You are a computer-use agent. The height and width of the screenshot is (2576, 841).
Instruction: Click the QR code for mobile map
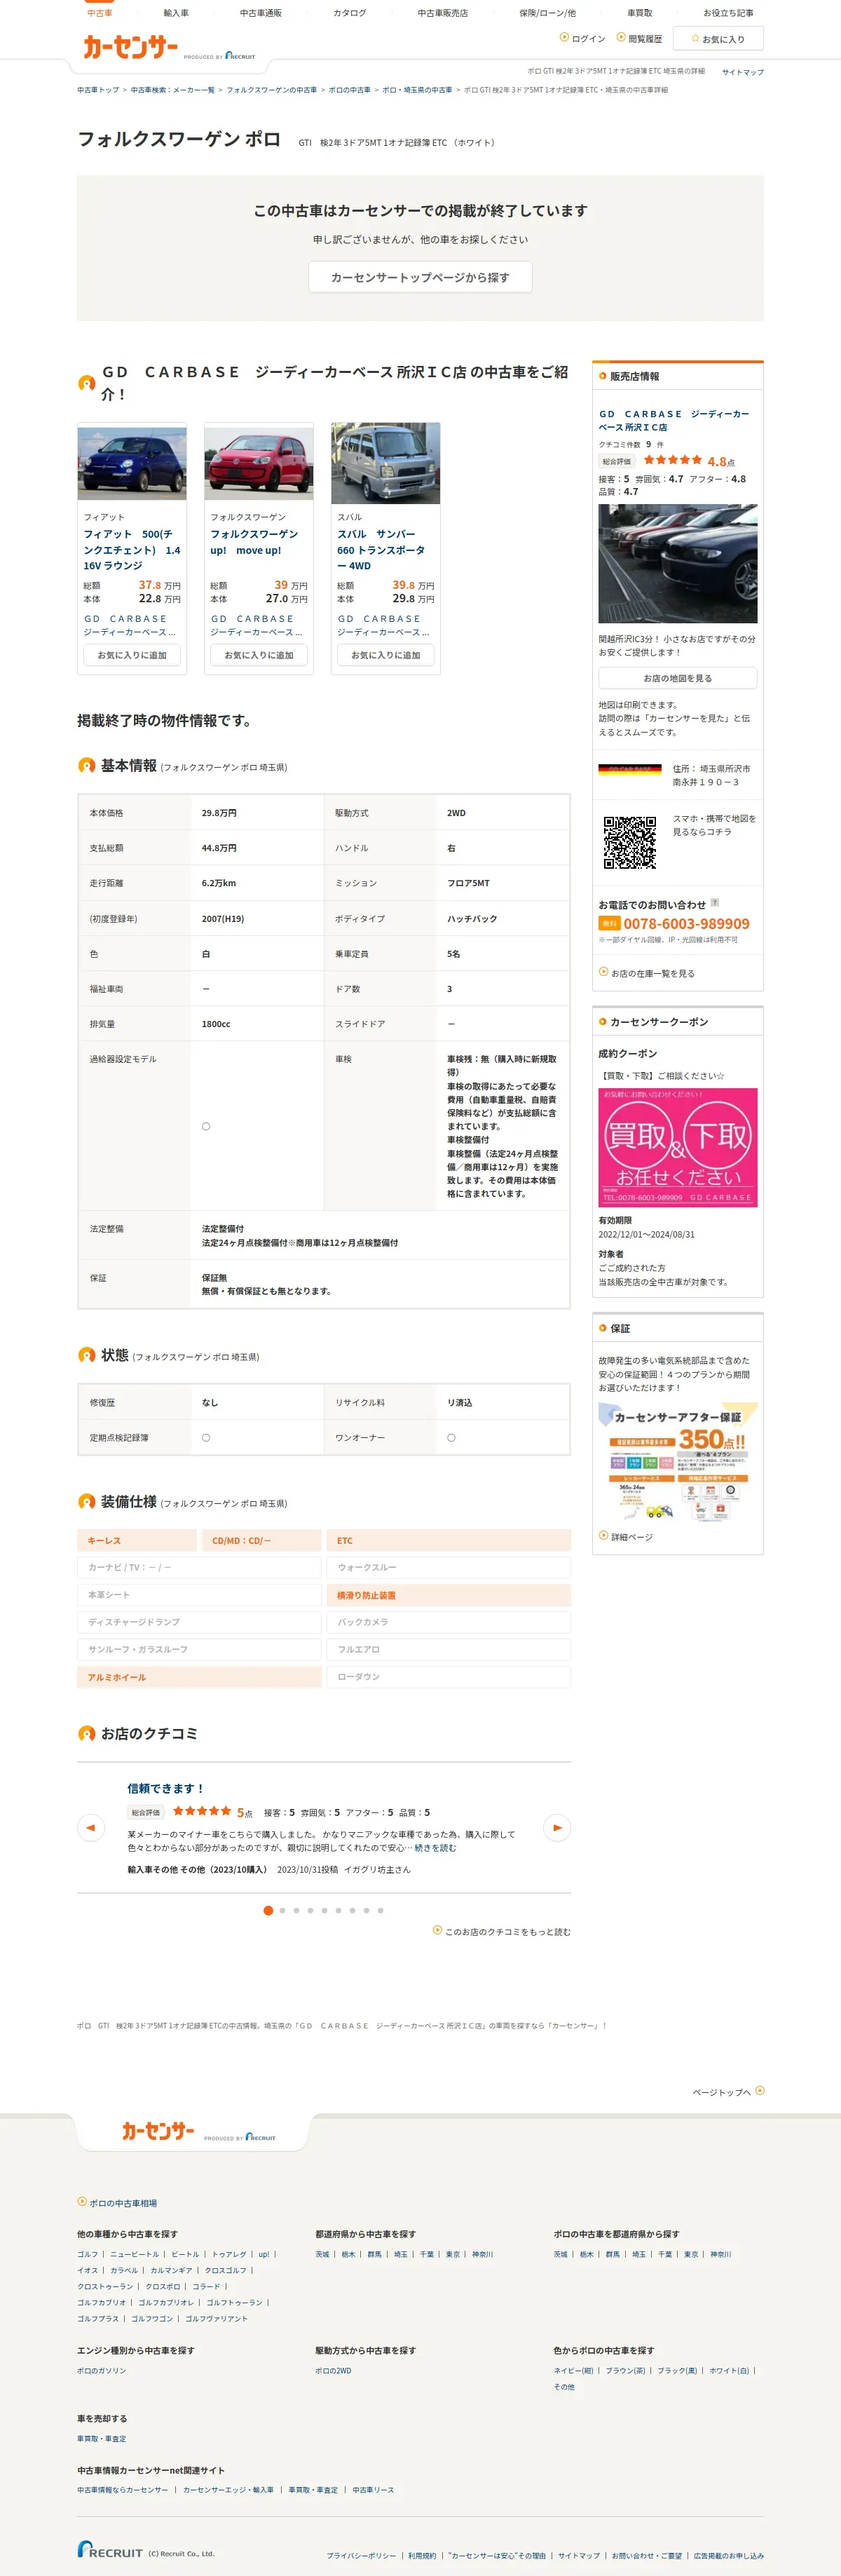tap(630, 842)
